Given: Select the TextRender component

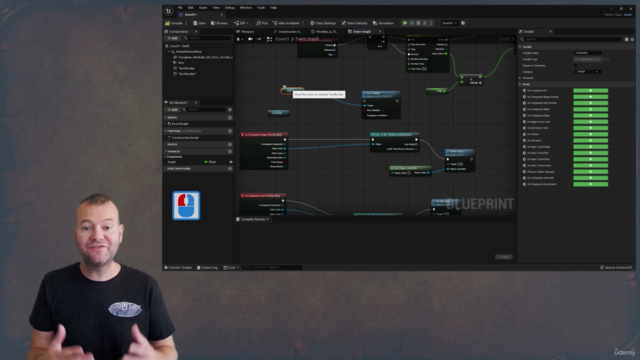Looking at the screenshot, I should click(x=184, y=68).
